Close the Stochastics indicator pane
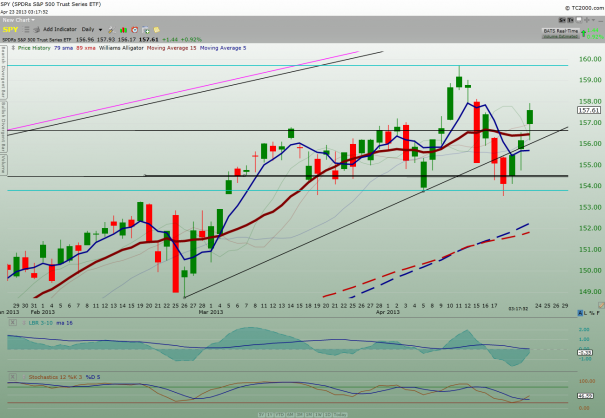The image size is (605, 418). point(13,377)
